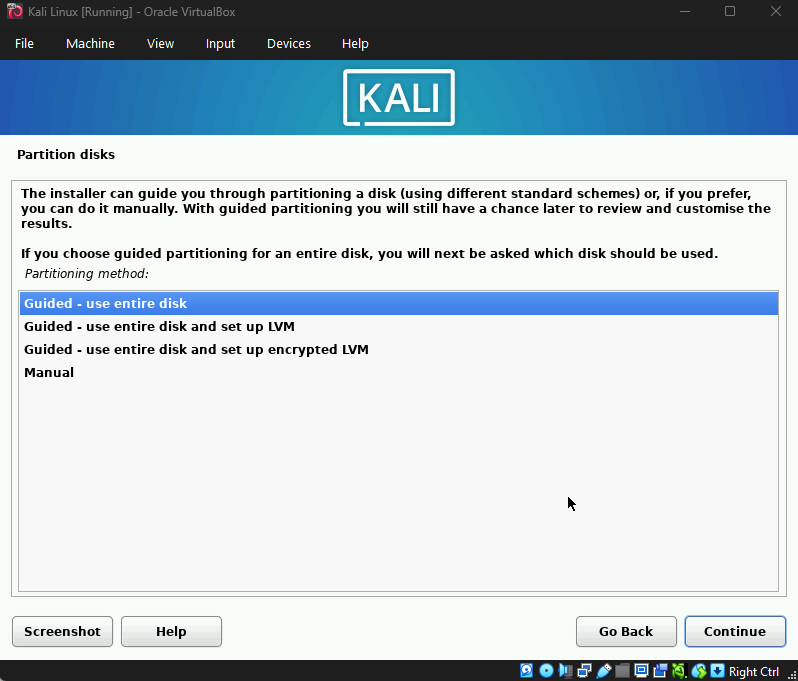The width and height of the screenshot is (798, 681).
Task: Open the Input menu
Action: tap(220, 44)
